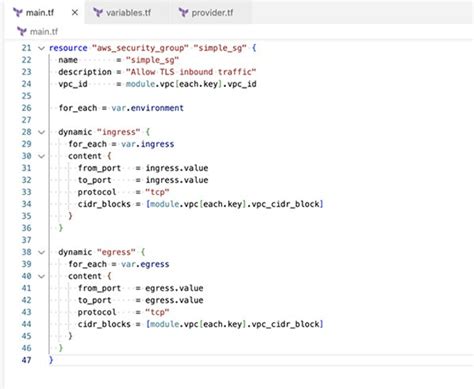Collapse the dynamic egress block at line 38
The image size is (474, 389).
tap(41, 252)
